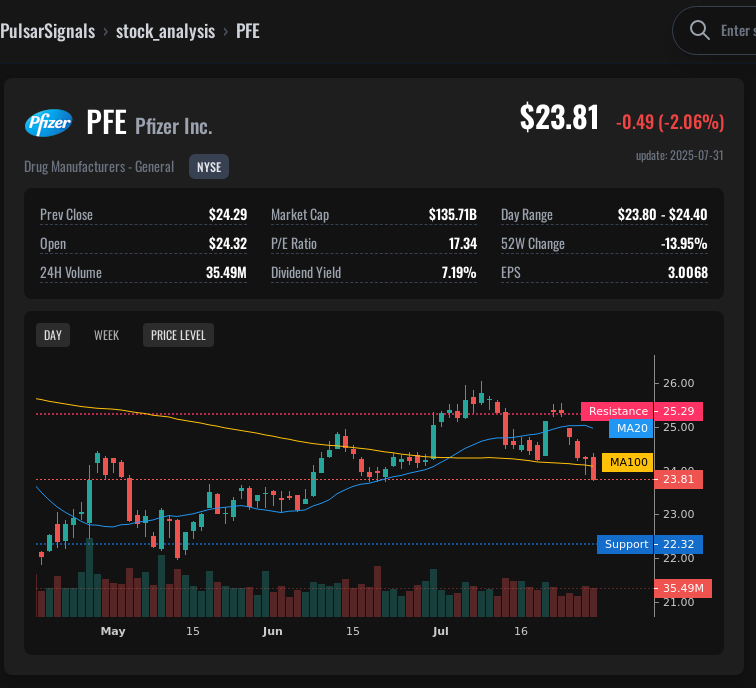Click the Jul label on time axis
The image size is (756, 688).
click(x=441, y=631)
